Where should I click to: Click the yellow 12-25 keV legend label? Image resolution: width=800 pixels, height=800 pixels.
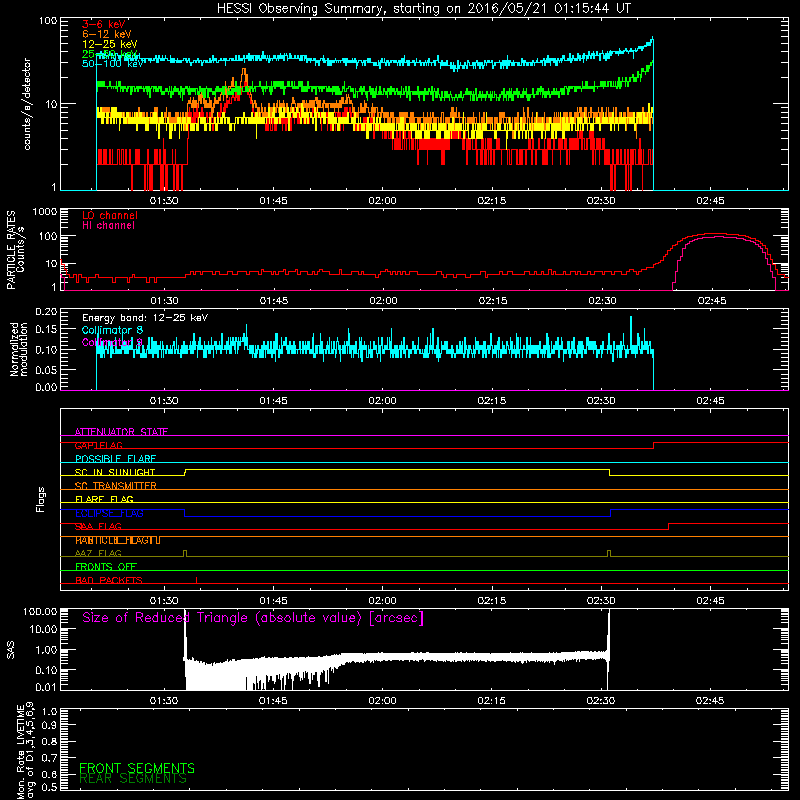click(x=110, y=44)
